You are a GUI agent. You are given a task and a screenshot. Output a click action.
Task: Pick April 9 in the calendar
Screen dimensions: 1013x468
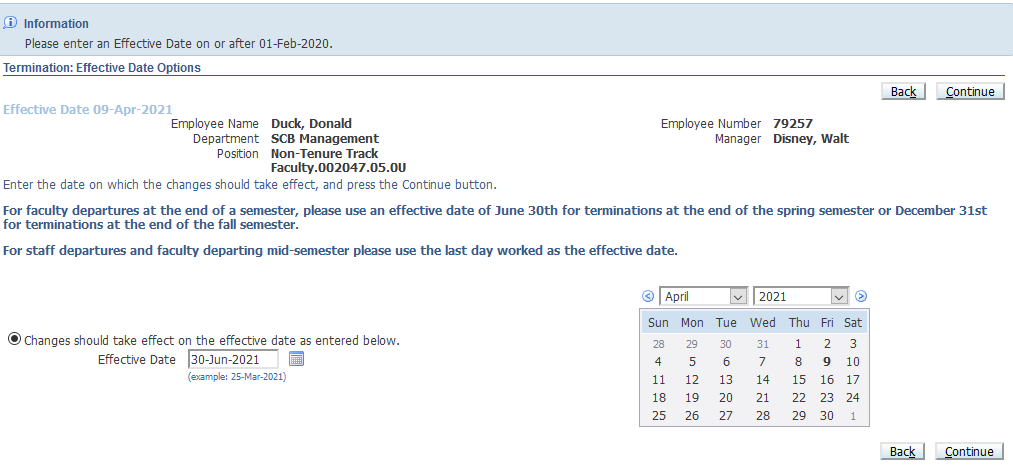click(827, 362)
